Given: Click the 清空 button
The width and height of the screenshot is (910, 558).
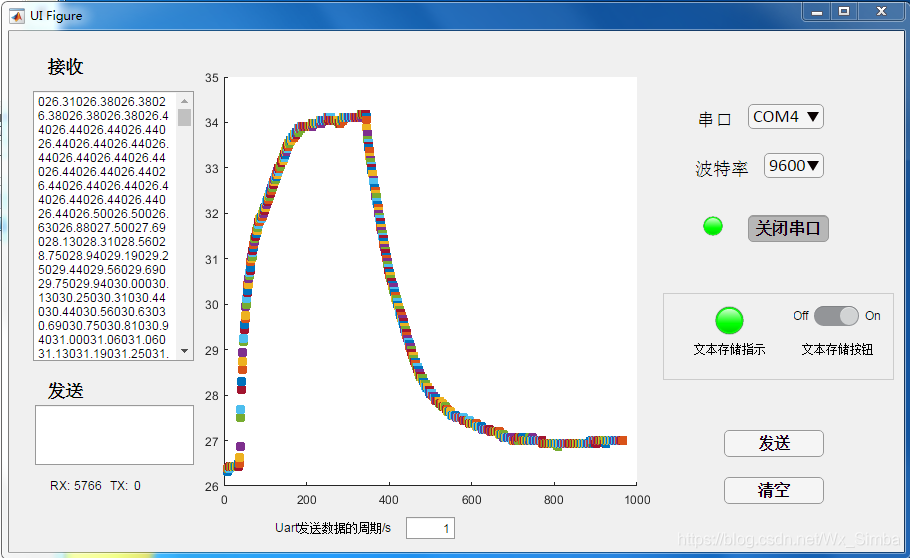Looking at the screenshot, I should coord(774,491).
